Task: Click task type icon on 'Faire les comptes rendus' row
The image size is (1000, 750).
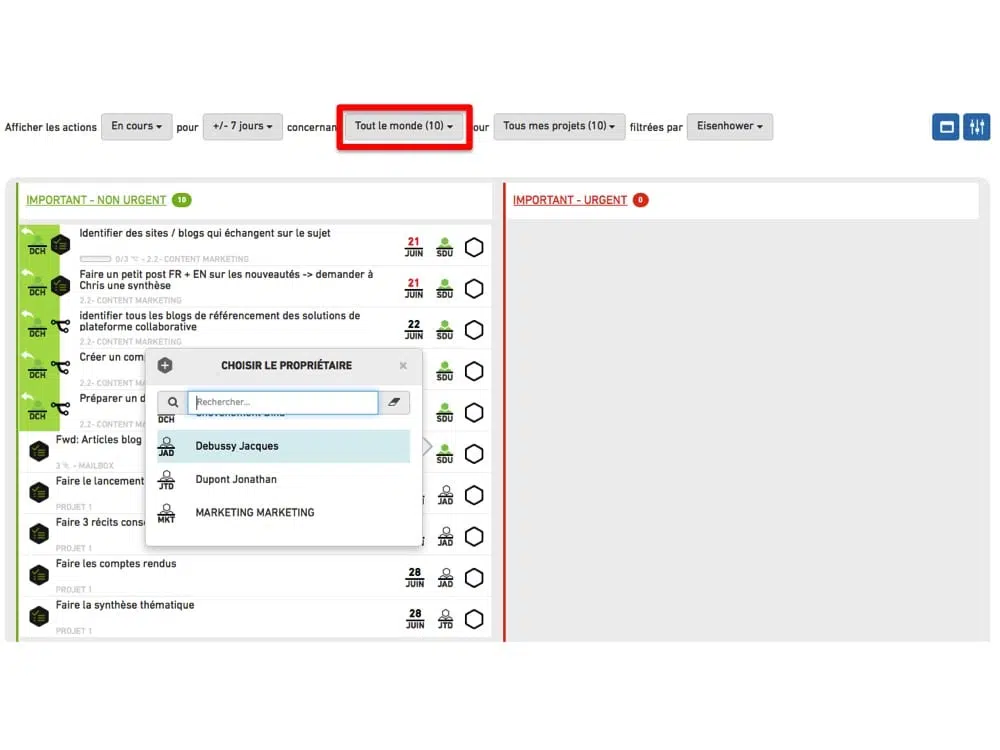Action: pos(39,575)
